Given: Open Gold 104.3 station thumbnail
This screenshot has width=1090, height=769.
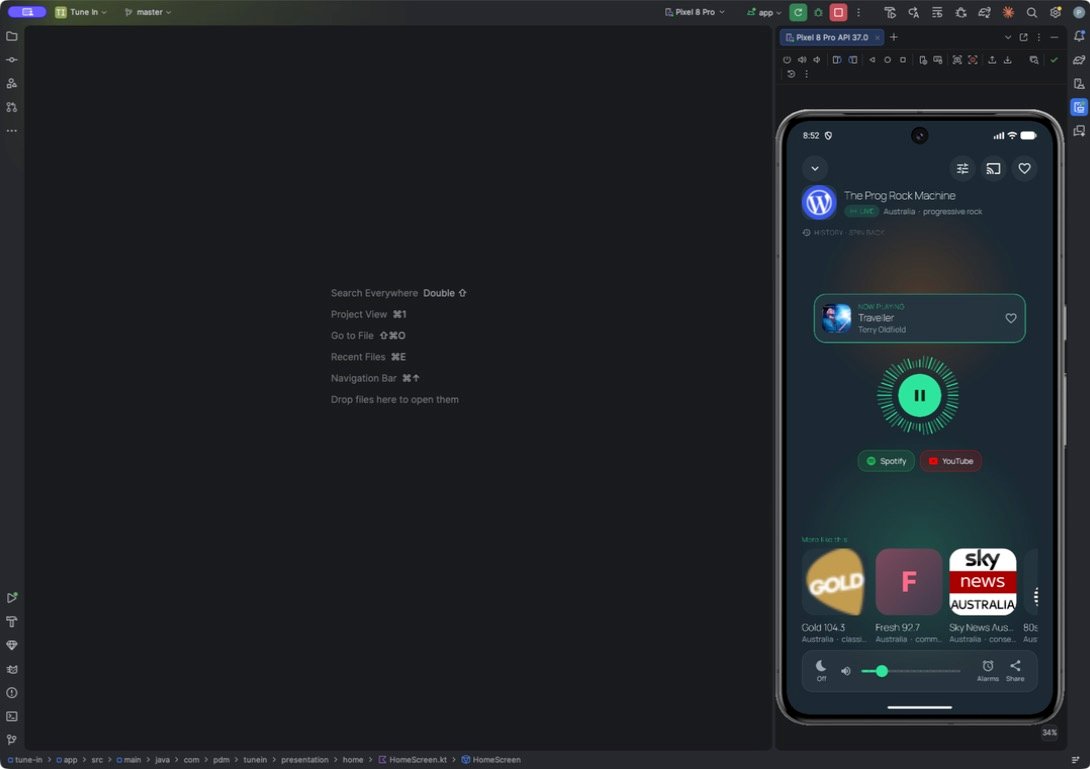Looking at the screenshot, I should click(835, 582).
